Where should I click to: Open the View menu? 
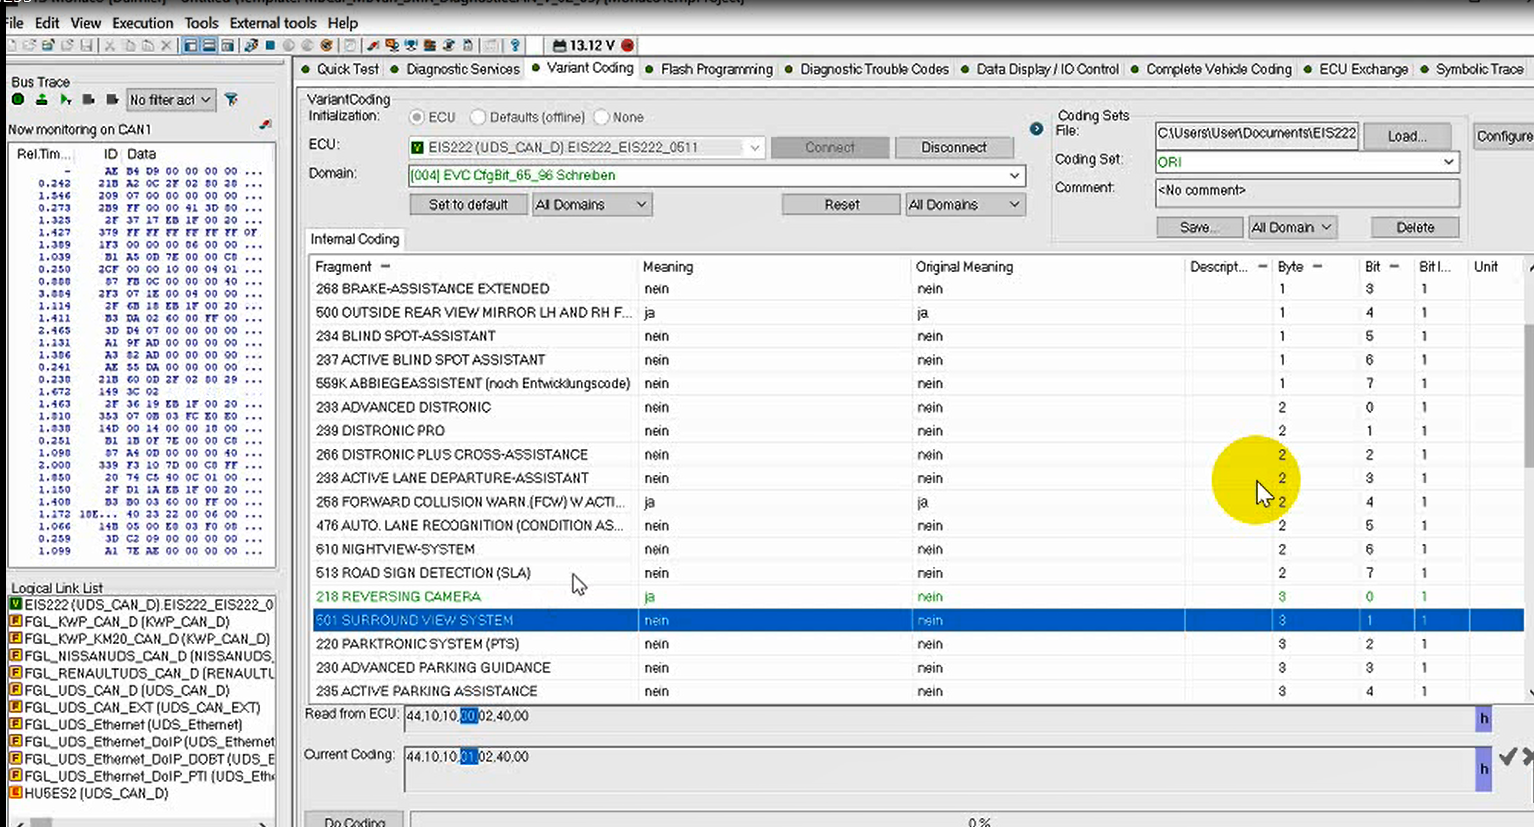click(85, 22)
